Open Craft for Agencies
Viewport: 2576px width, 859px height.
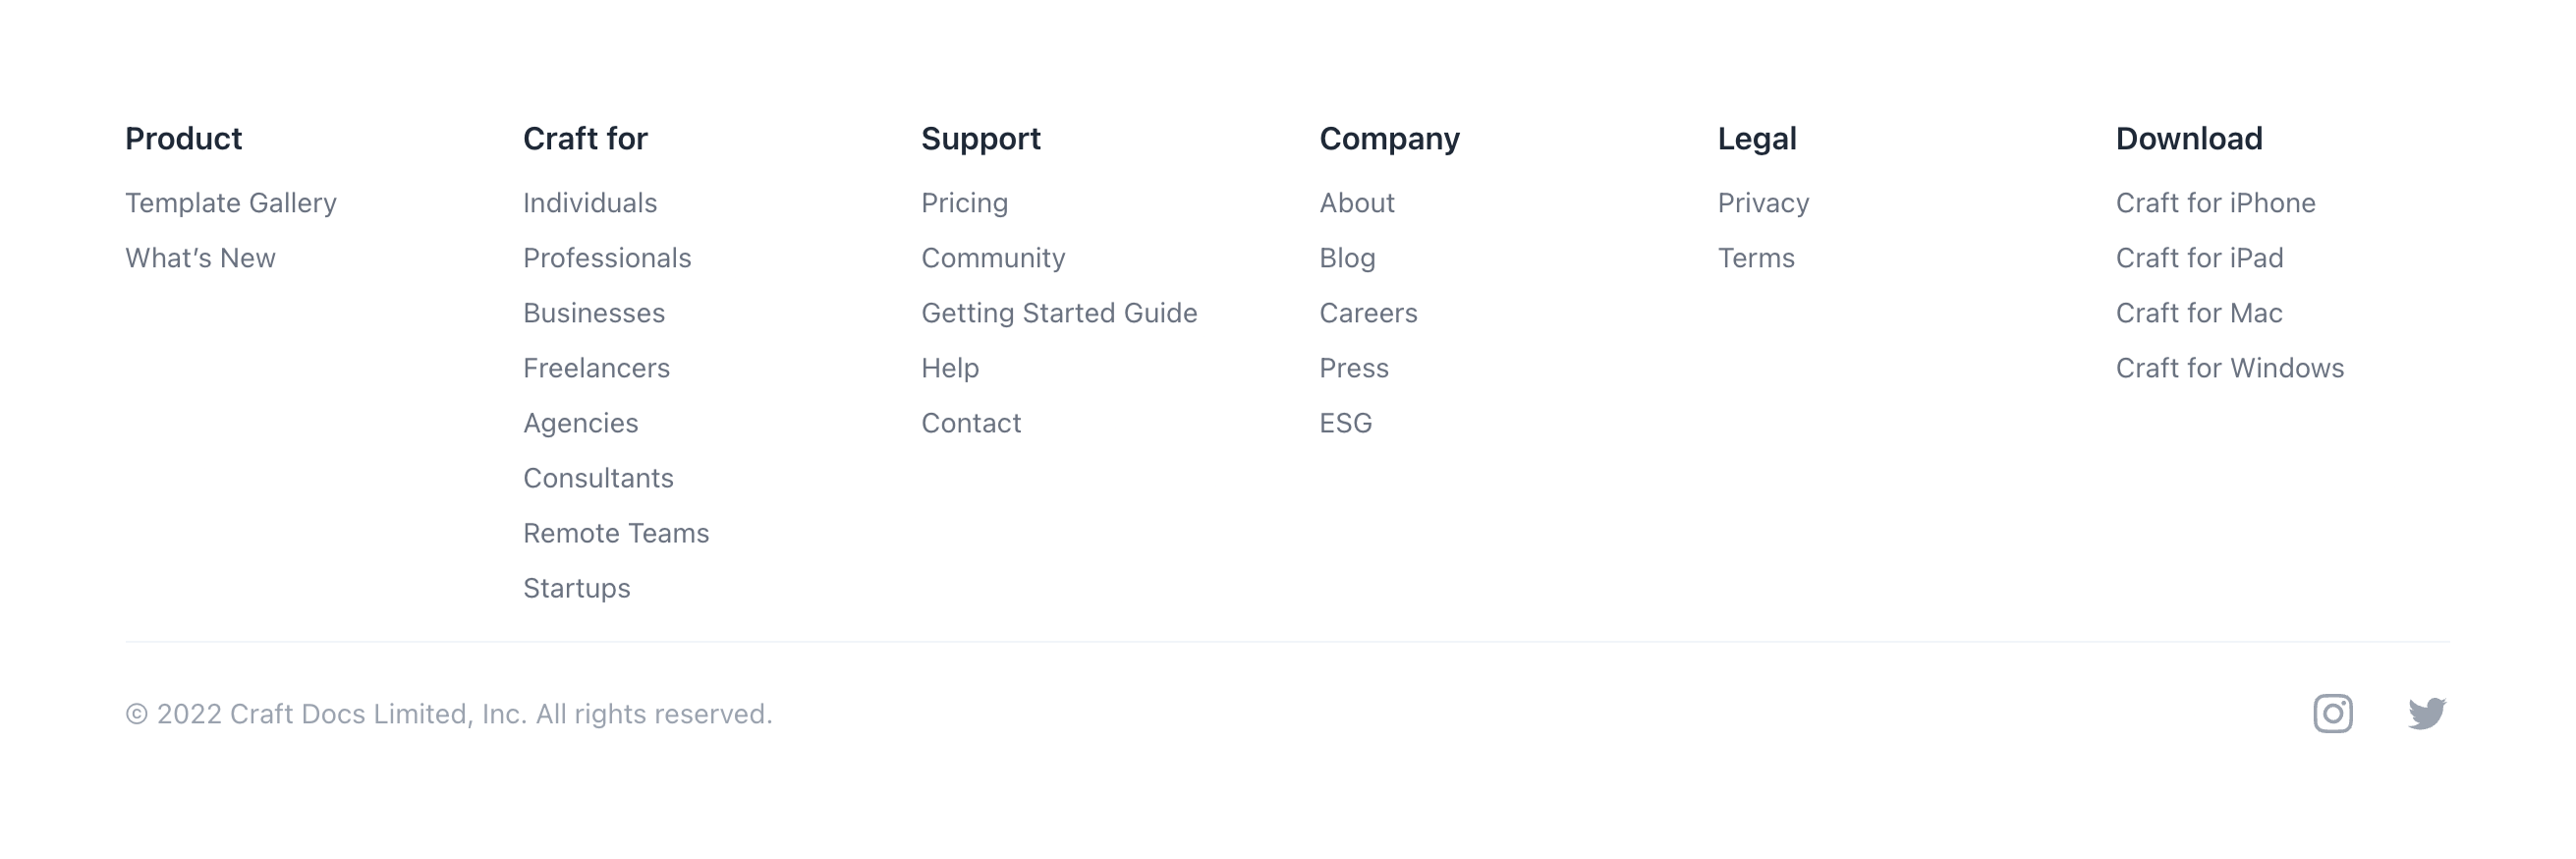pyautogui.click(x=580, y=422)
